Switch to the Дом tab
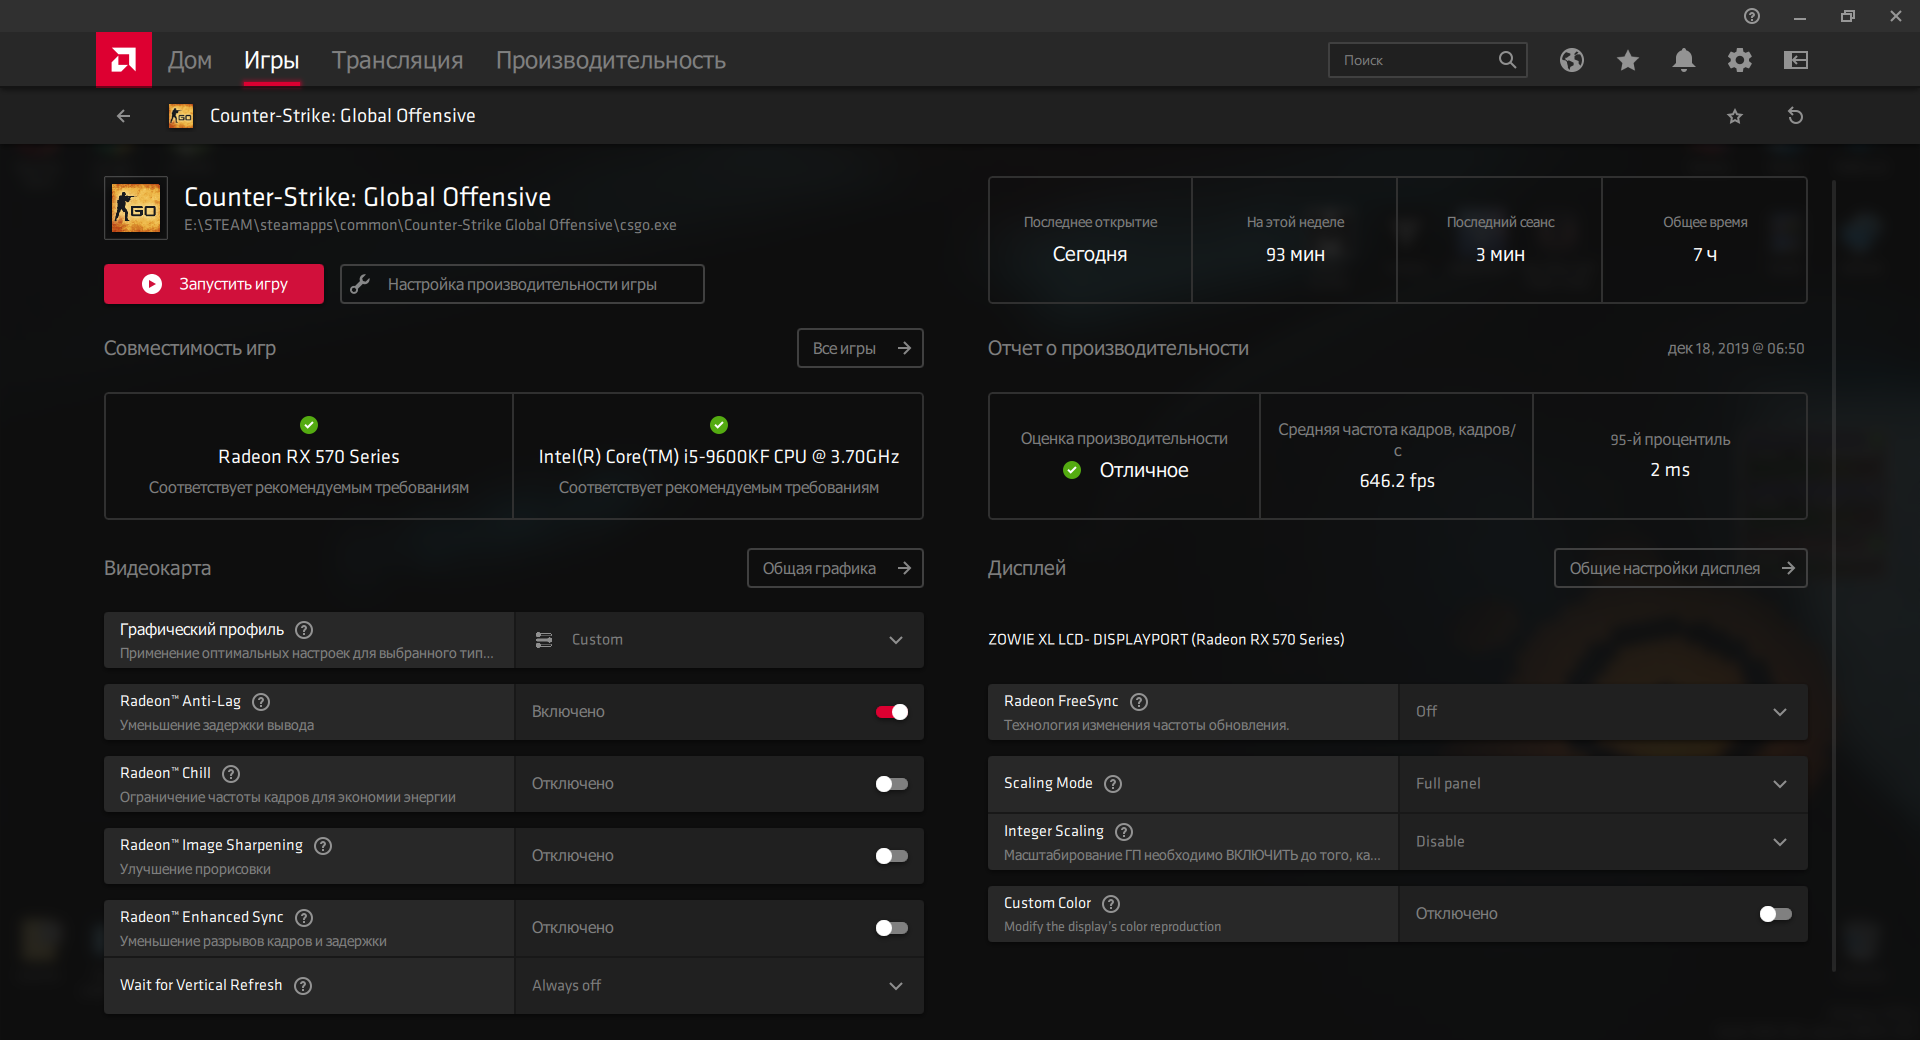The height and width of the screenshot is (1040, 1920). 190,60
